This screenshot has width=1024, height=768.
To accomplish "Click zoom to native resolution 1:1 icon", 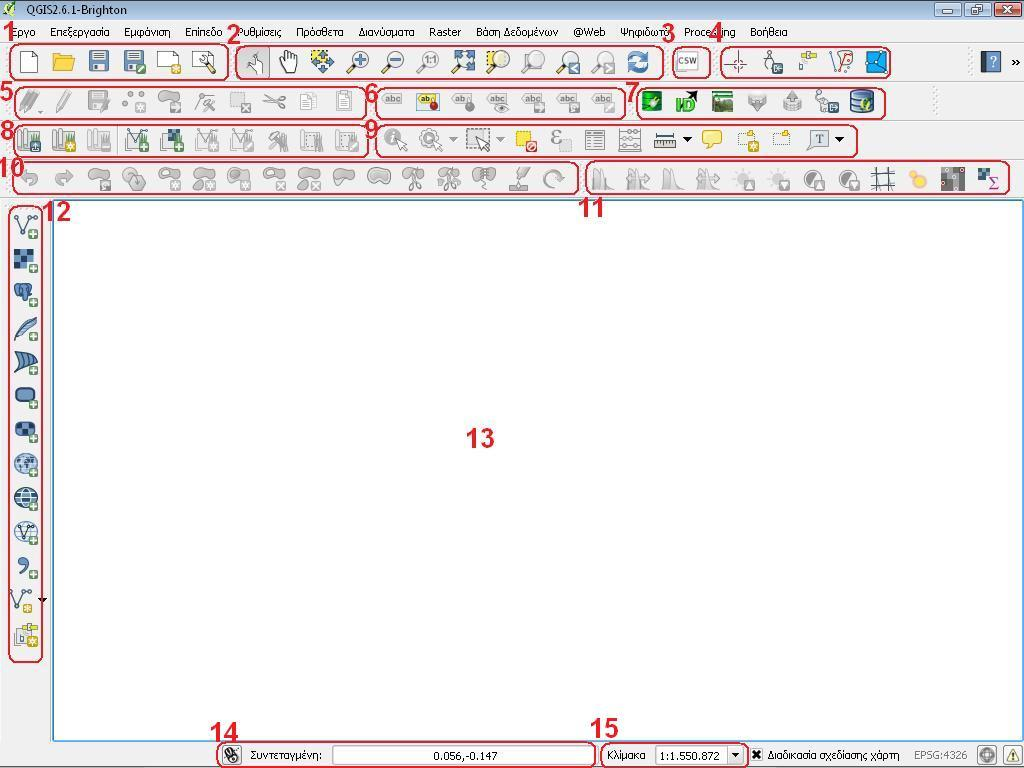I will [x=428, y=62].
